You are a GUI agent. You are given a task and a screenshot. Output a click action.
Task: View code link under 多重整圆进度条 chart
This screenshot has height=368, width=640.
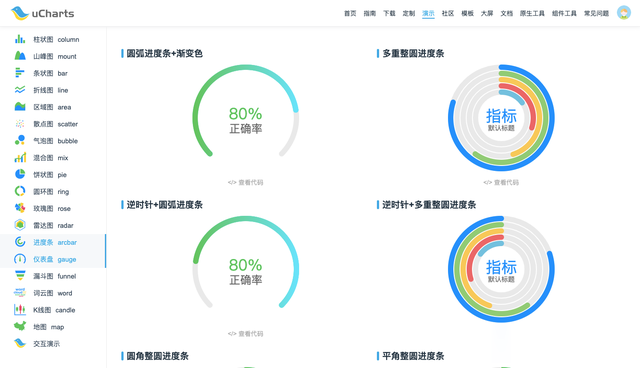point(501,182)
